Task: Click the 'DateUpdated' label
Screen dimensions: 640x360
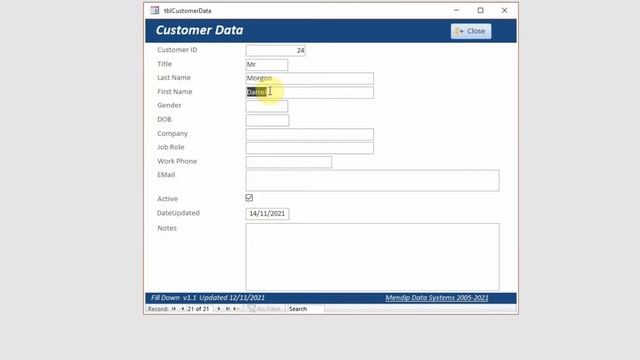Action: (178, 213)
